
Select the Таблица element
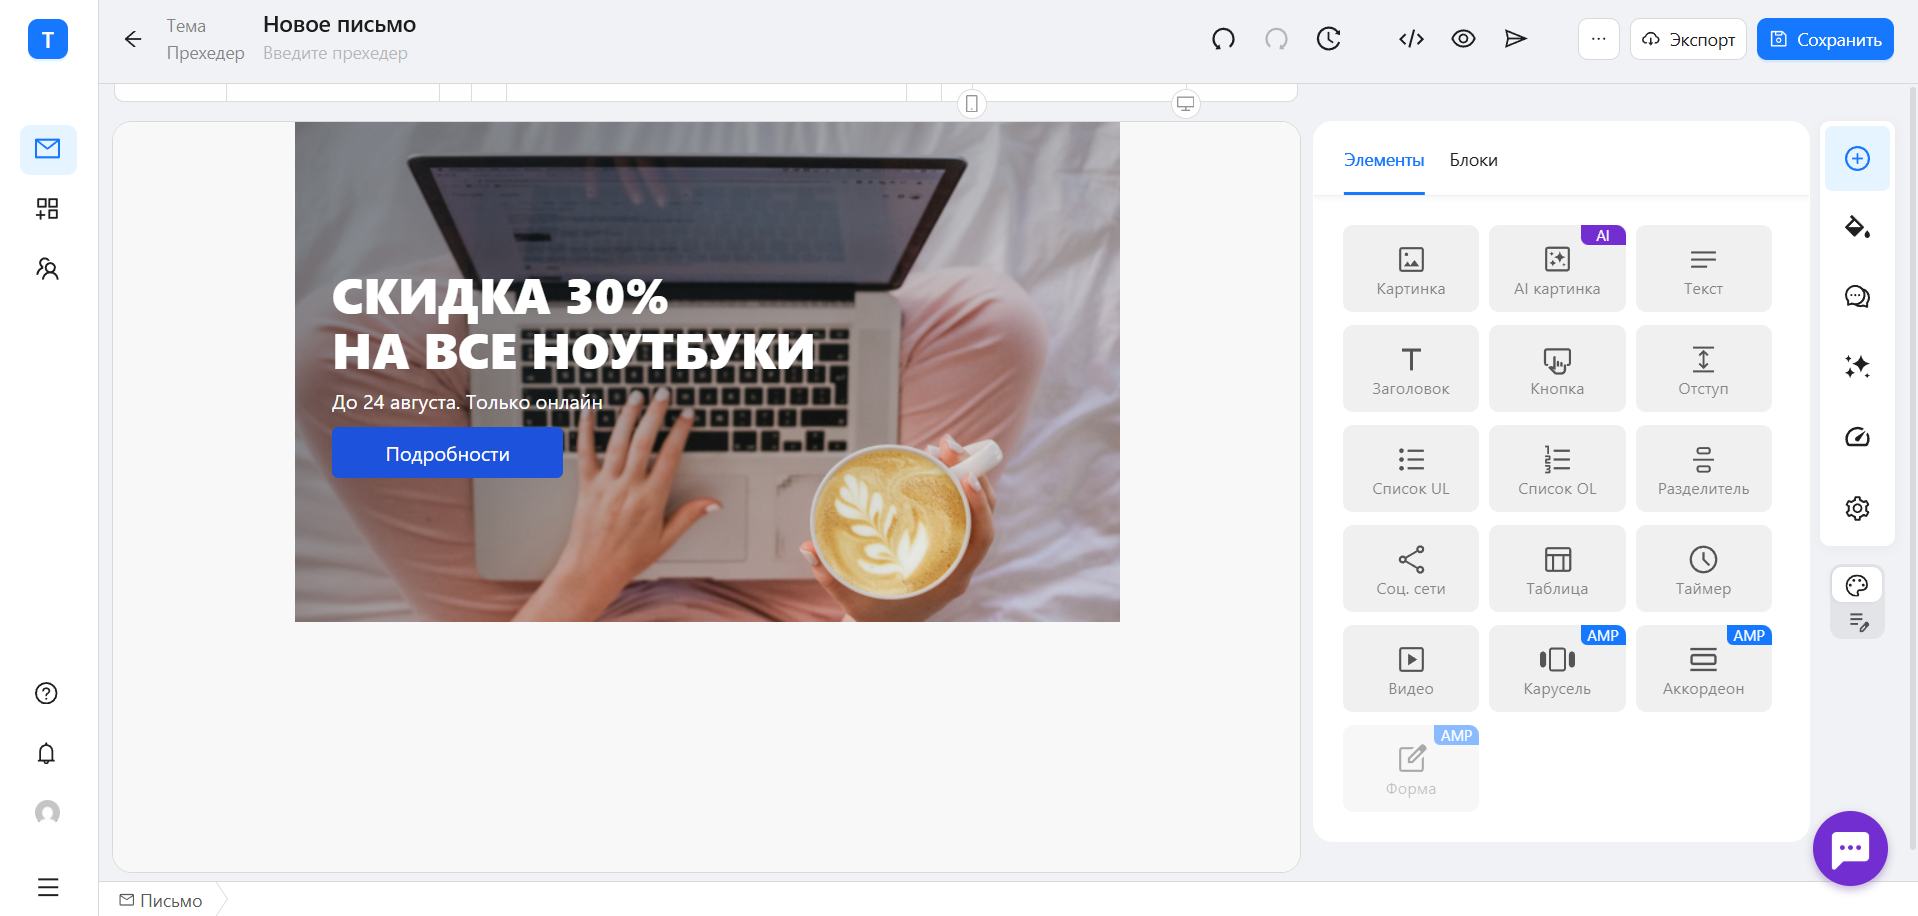(x=1556, y=568)
